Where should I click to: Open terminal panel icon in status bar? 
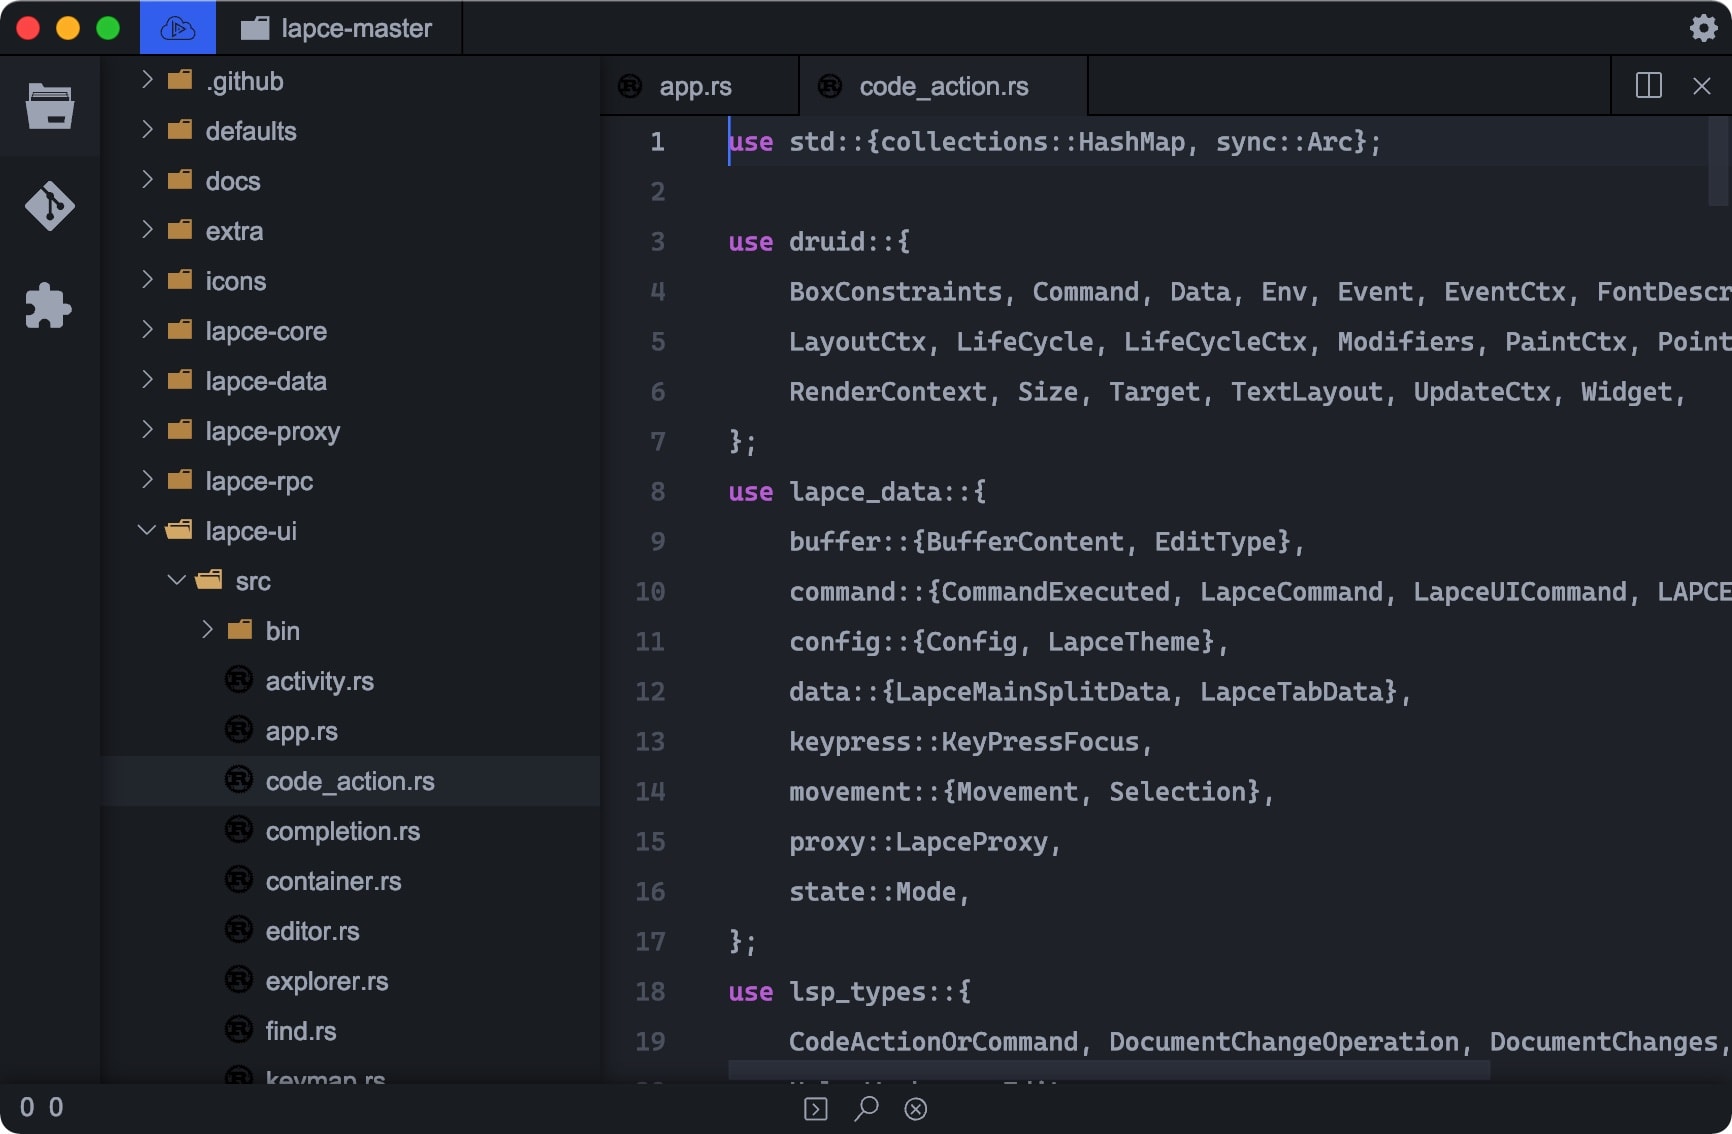(816, 1108)
